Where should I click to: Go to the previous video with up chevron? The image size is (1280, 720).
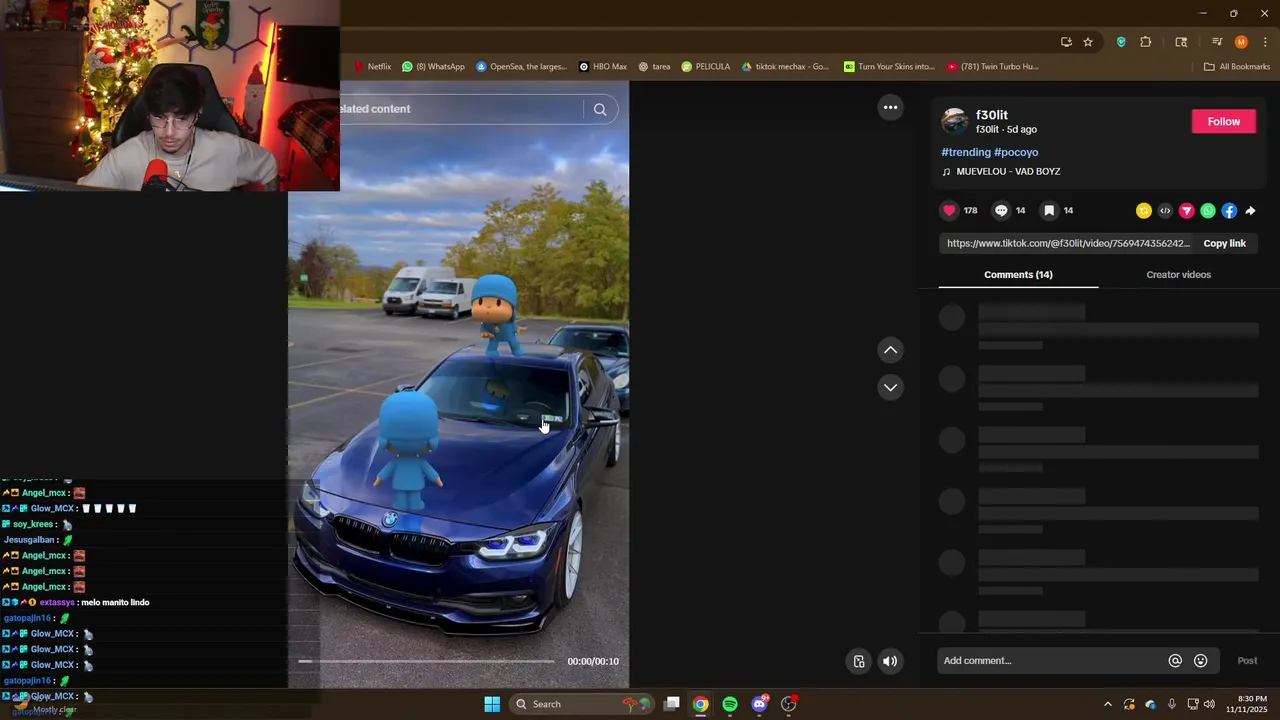[x=890, y=350]
